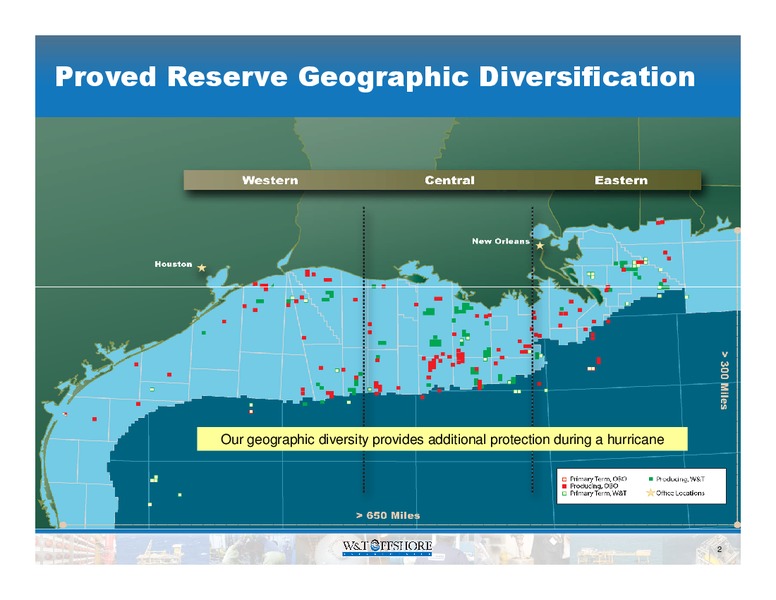776x600 pixels.
Task: Click the green Producing, W&T legend square
Action: (x=651, y=479)
